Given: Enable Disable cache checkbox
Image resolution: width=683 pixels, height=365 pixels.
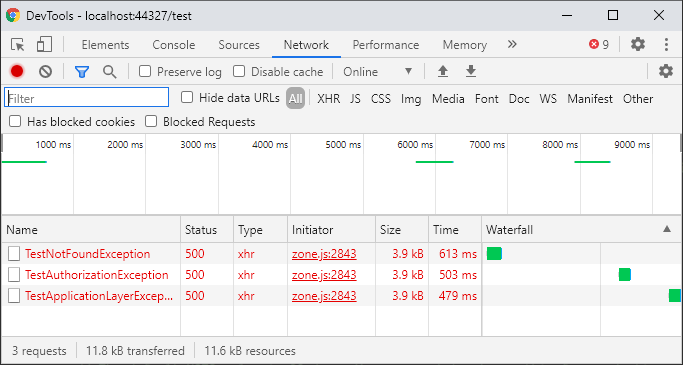Looking at the screenshot, I should pos(239,71).
